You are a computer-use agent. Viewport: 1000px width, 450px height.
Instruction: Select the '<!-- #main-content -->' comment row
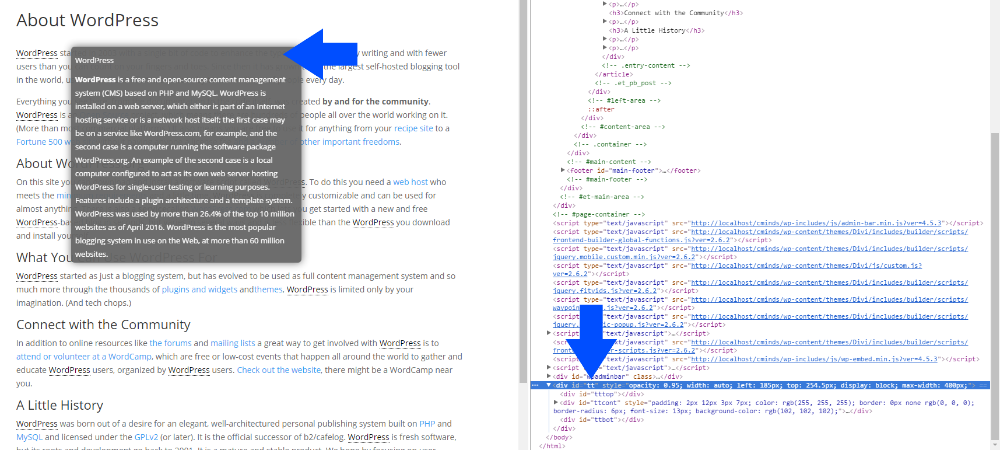[x=608, y=162]
